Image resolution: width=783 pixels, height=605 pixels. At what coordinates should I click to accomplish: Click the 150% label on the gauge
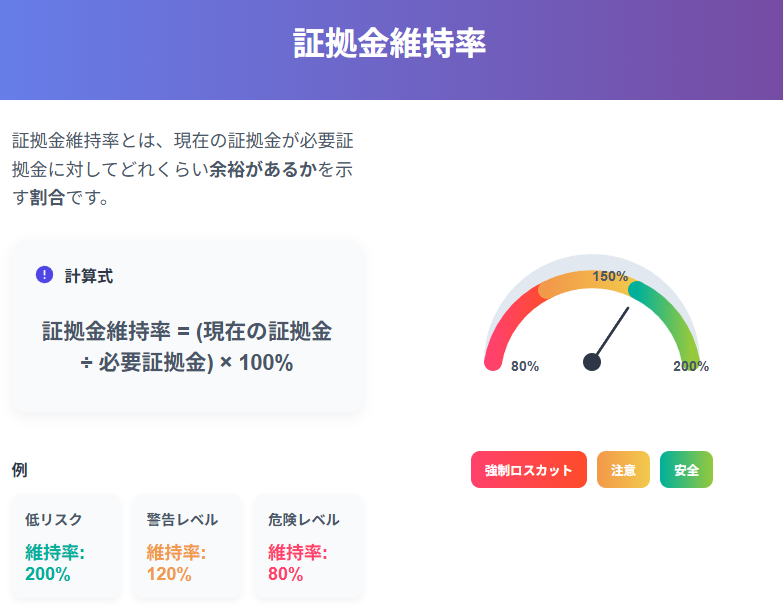click(610, 276)
